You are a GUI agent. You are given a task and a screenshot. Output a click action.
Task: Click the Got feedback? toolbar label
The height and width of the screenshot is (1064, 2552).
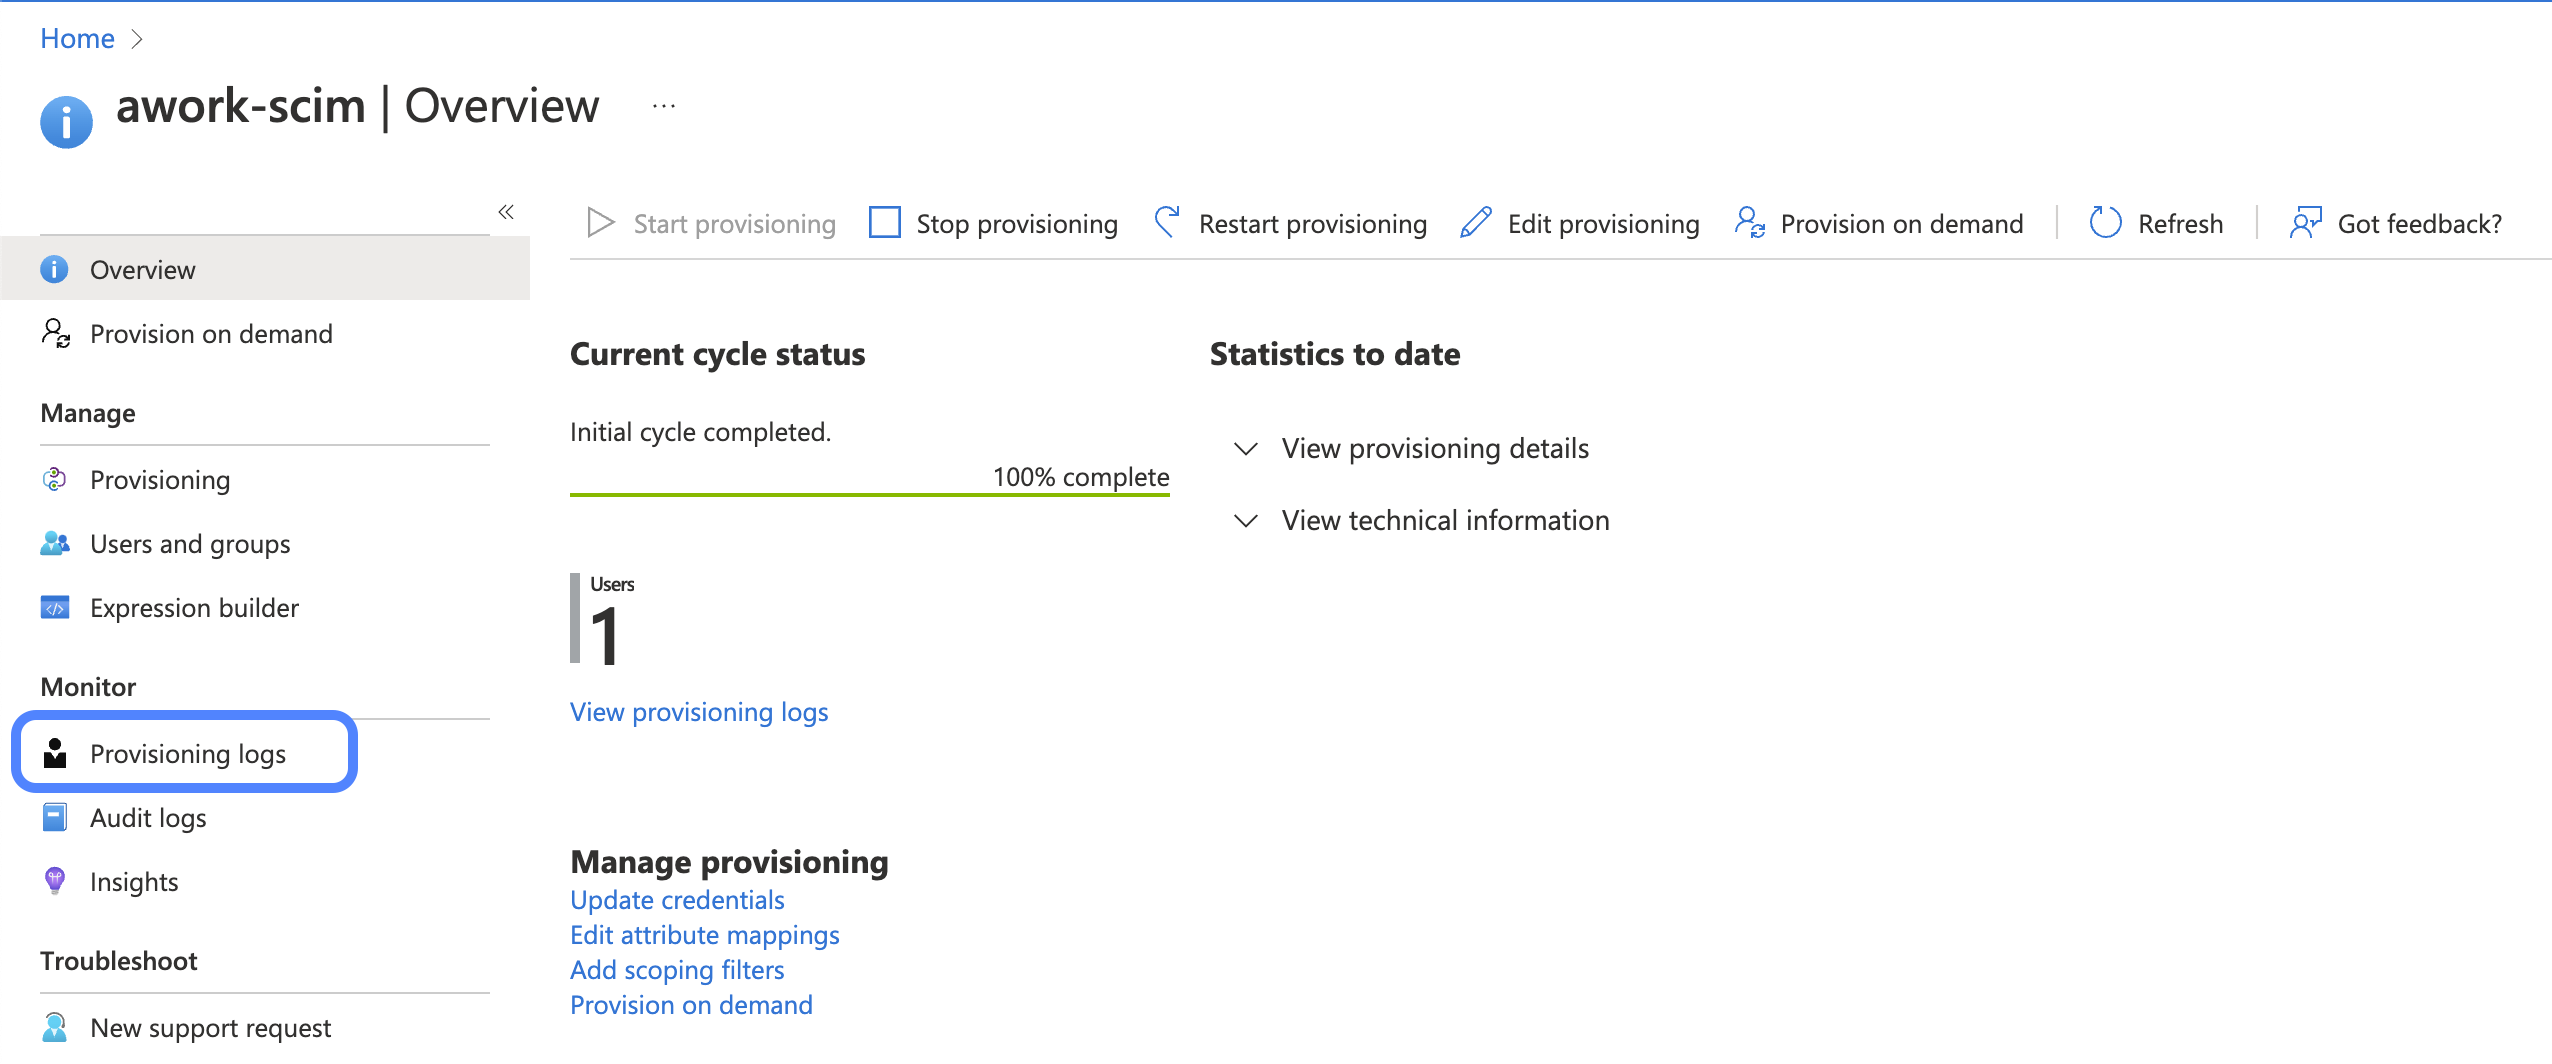tap(2420, 223)
